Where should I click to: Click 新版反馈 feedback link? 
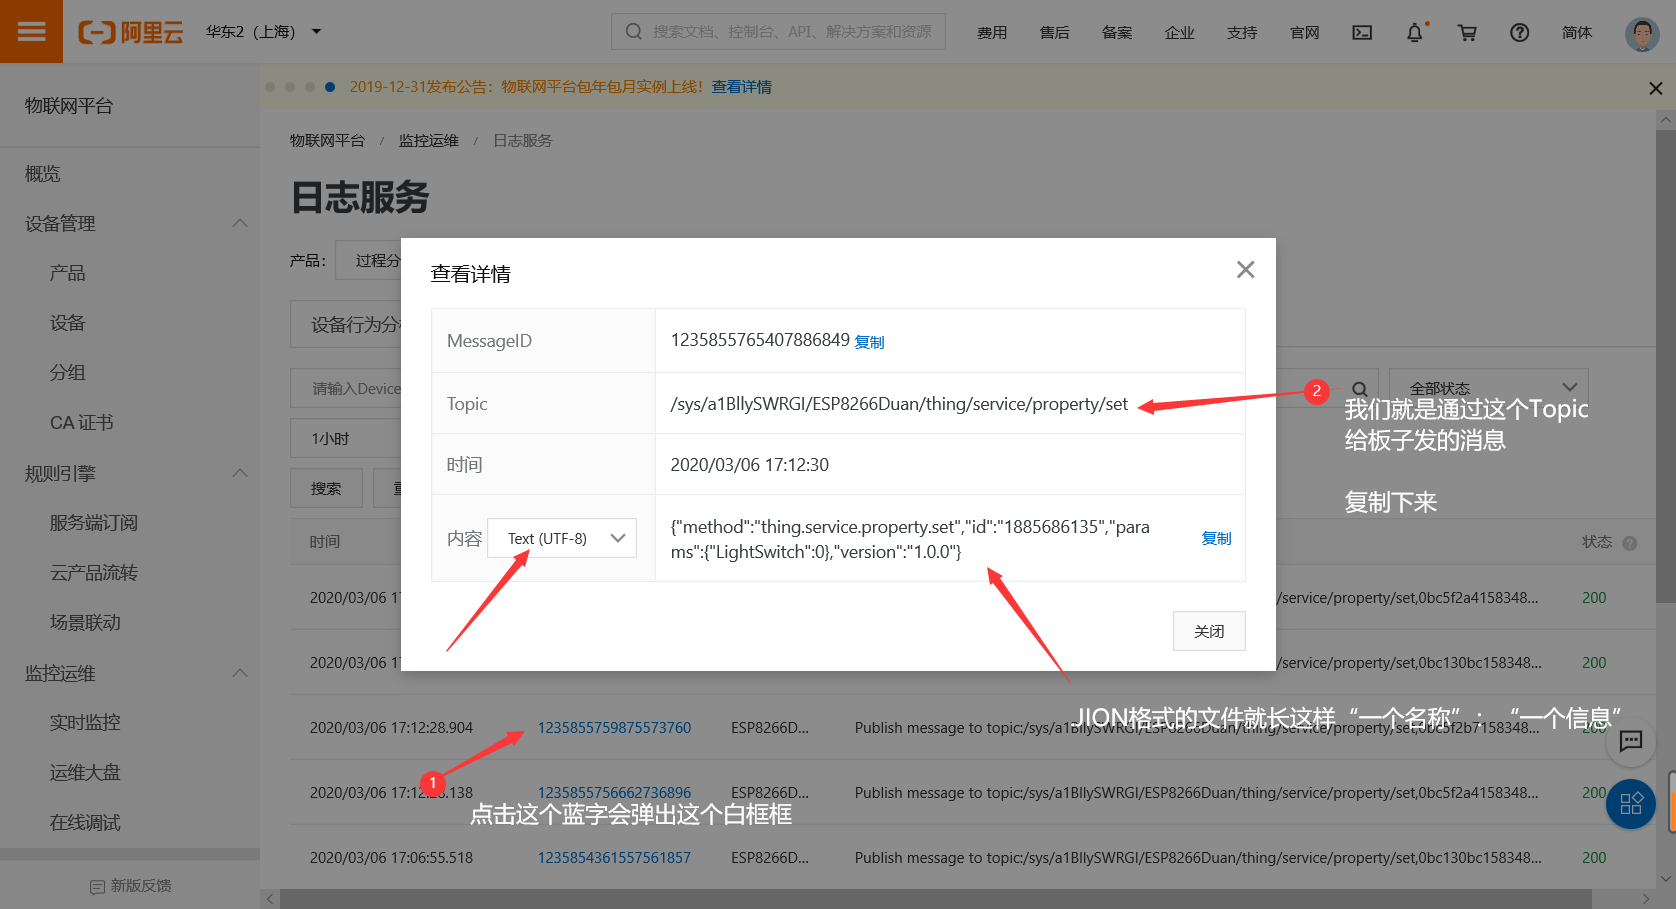[x=130, y=886]
